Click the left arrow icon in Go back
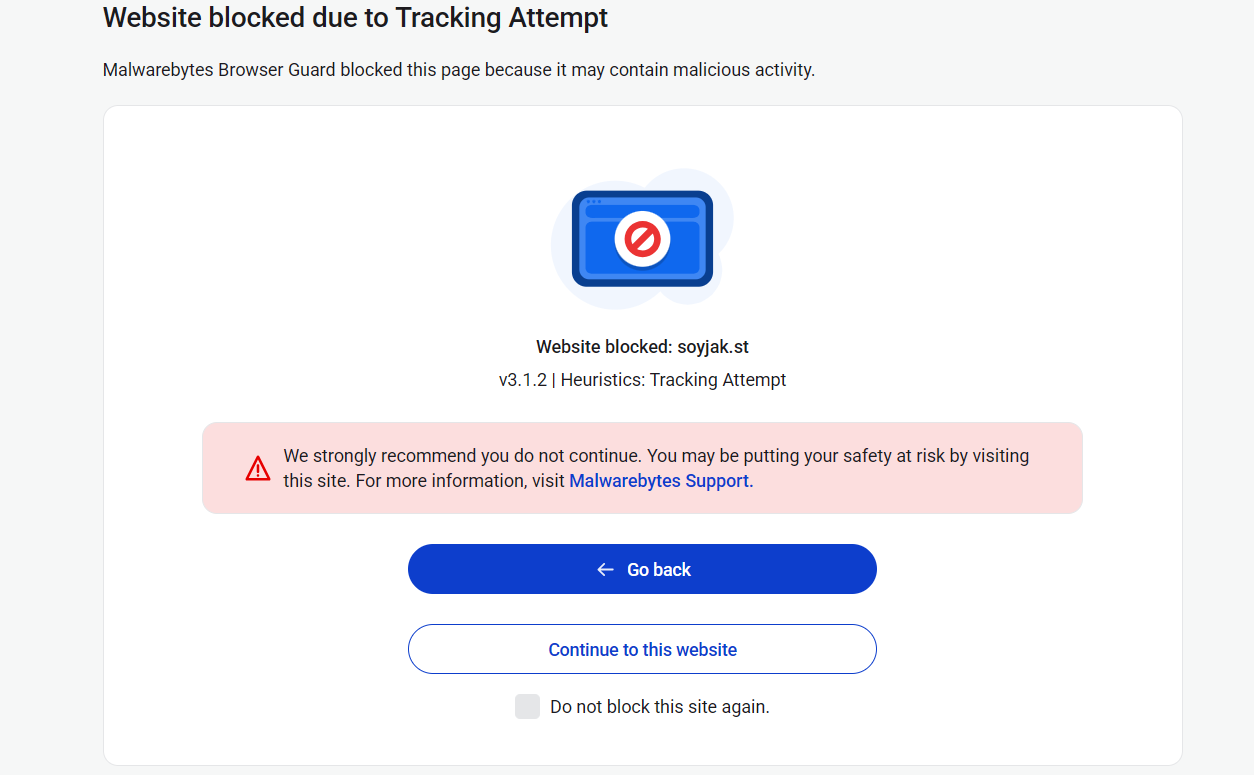Viewport: 1254px width, 775px height. coord(604,569)
